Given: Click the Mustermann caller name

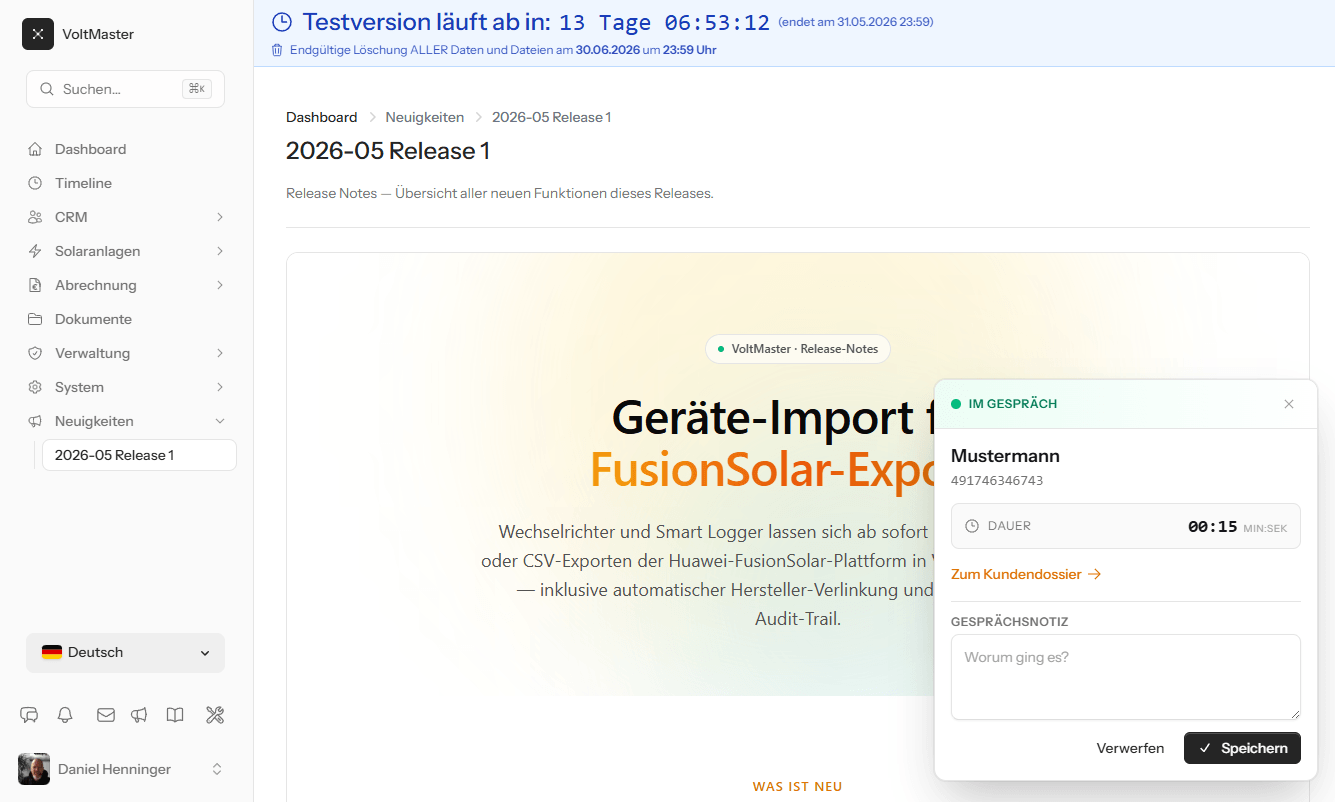Looking at the screenshot, I should (x=1005, y=456).
